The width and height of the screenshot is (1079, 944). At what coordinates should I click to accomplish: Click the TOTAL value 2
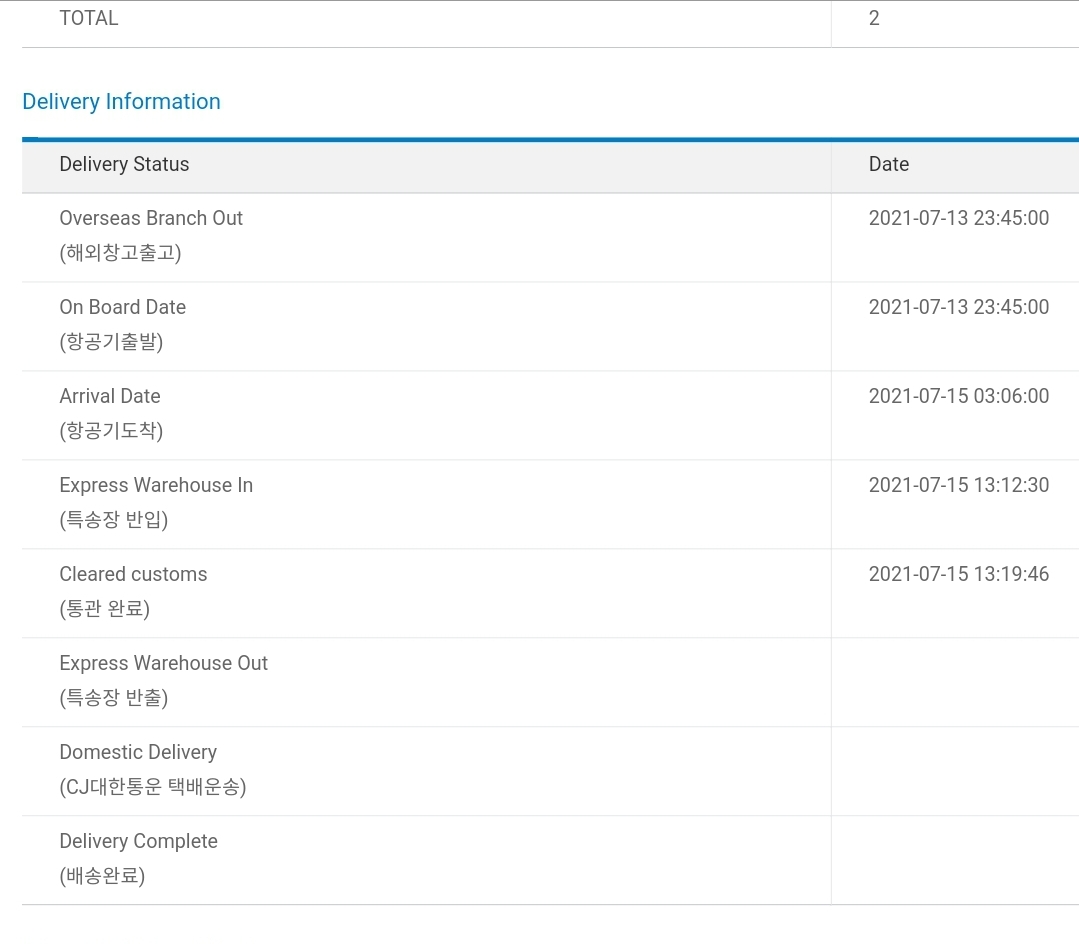pyautogui.click(x=874, y=19)
